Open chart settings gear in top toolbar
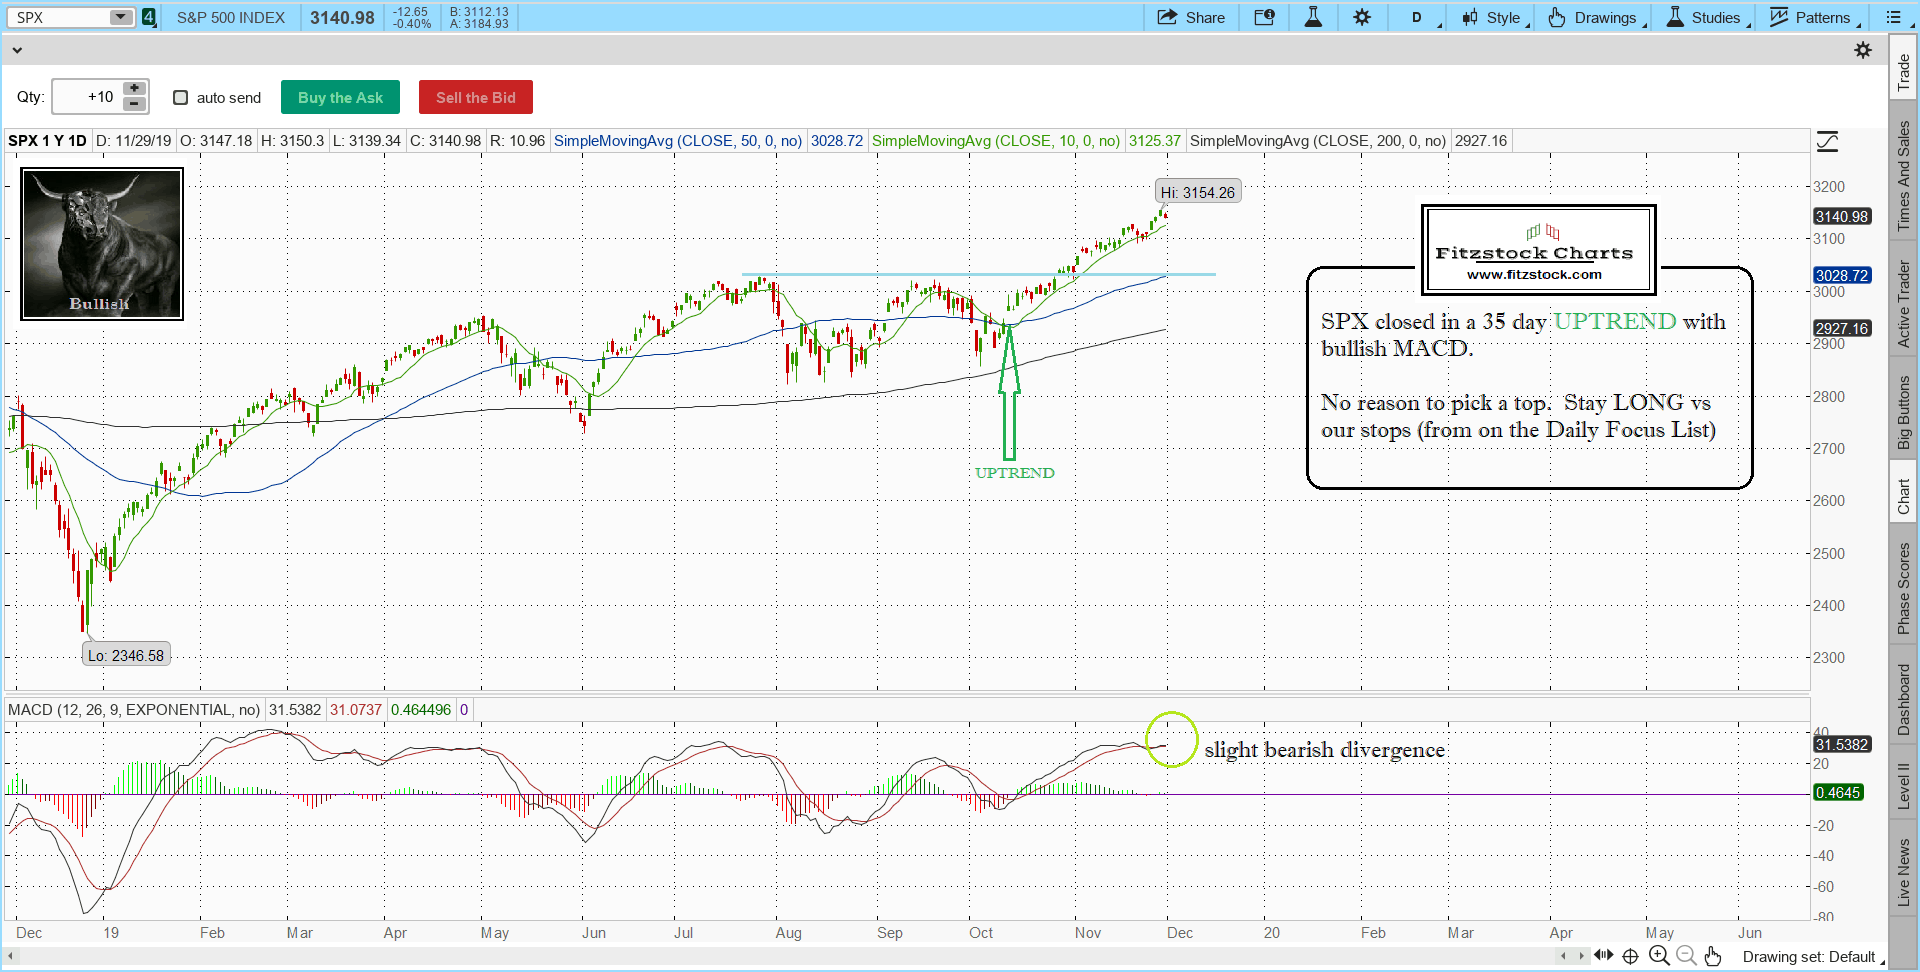The height and width of the screenshot is (972, 1920). (1362, 17)
